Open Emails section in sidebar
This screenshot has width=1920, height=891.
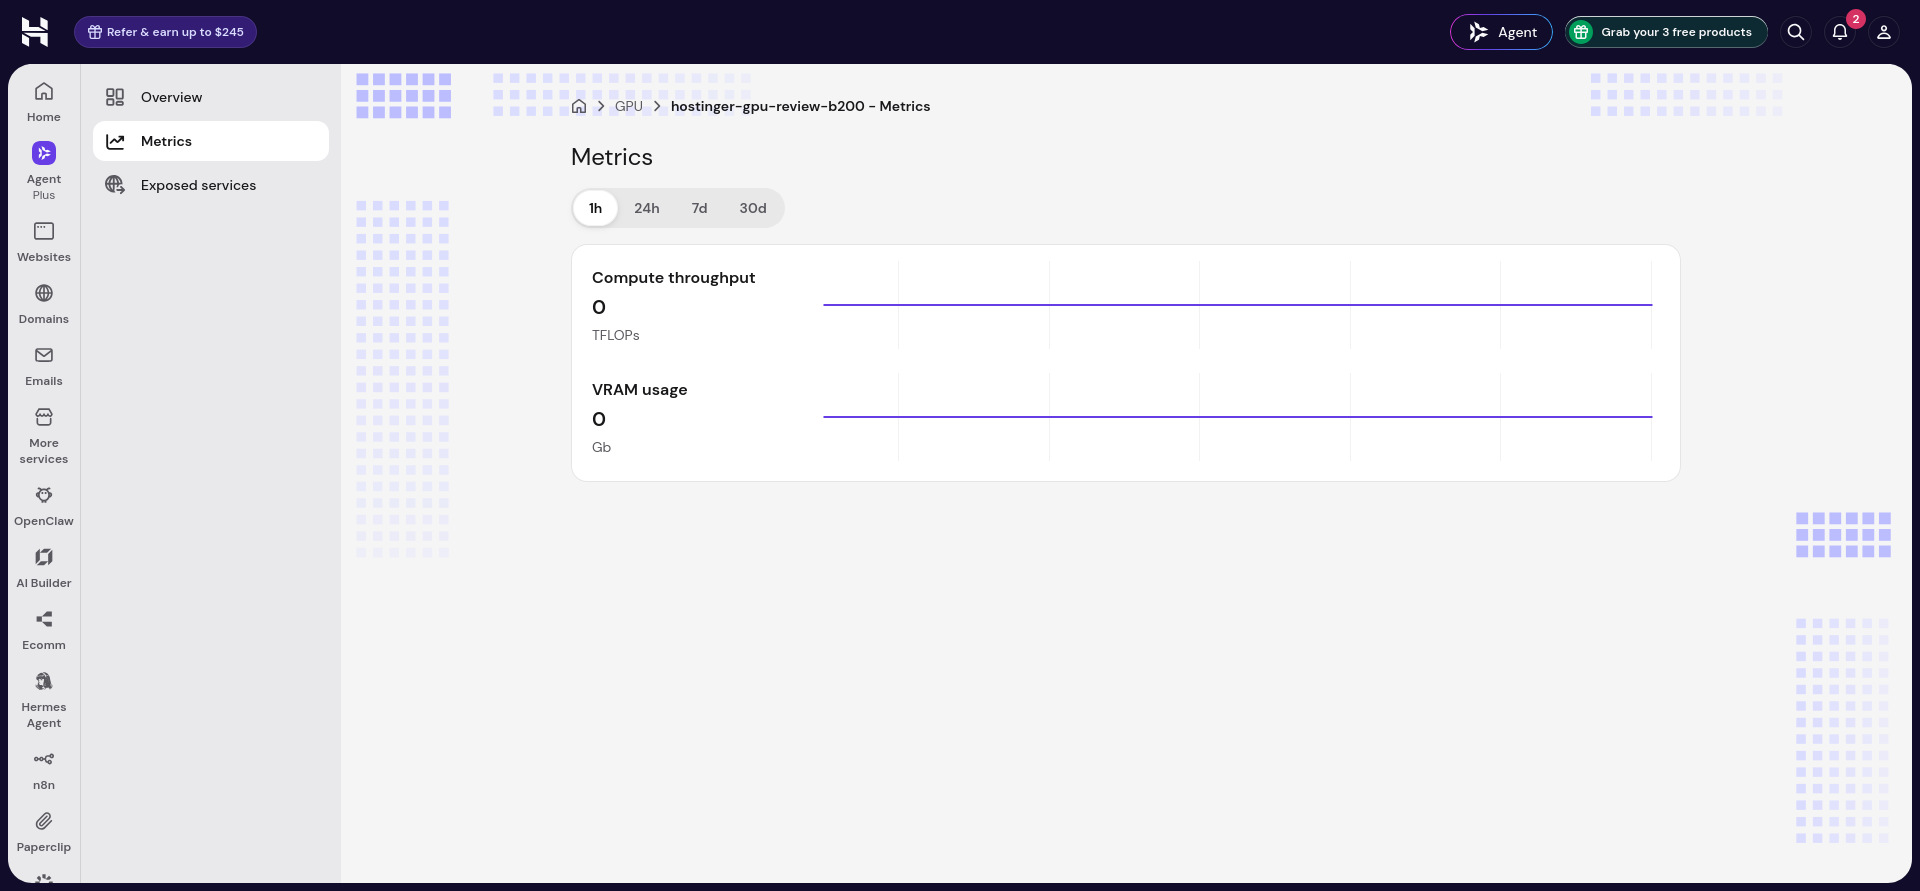[44, 366]
